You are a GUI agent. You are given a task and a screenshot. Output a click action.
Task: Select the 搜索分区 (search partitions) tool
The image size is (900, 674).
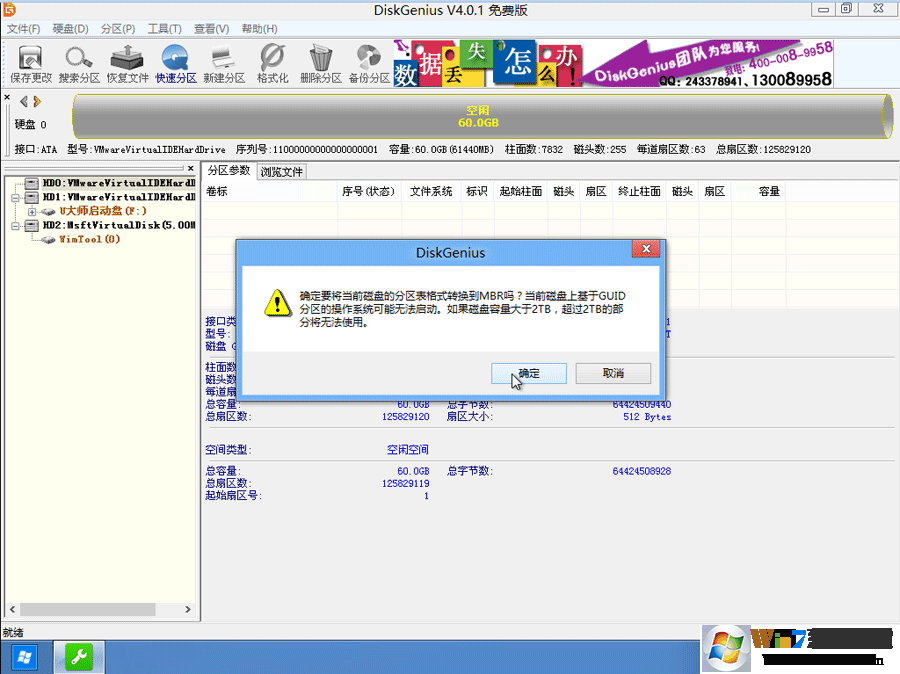tap(78, 62)
